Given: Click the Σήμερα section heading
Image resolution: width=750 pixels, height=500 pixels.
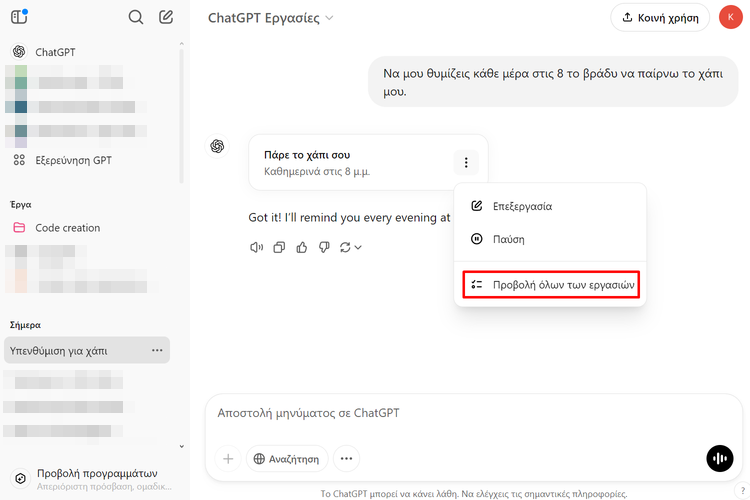Looking at the screenshot, I should tap(25, 325).
